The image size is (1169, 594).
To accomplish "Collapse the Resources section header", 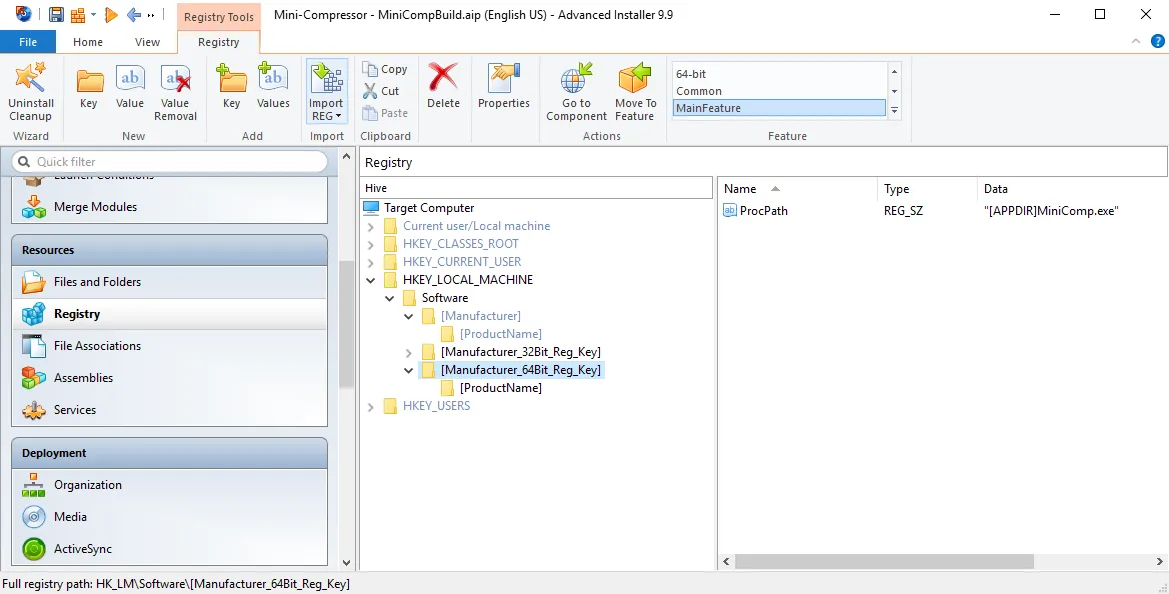I will (169, 250).
